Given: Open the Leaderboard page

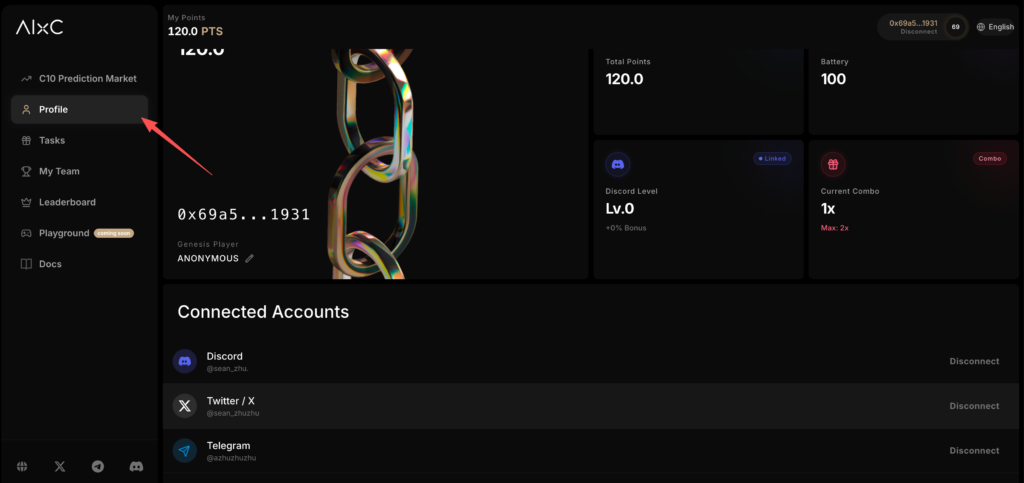Looking at the screenshot, I should [x=67, y=202].
